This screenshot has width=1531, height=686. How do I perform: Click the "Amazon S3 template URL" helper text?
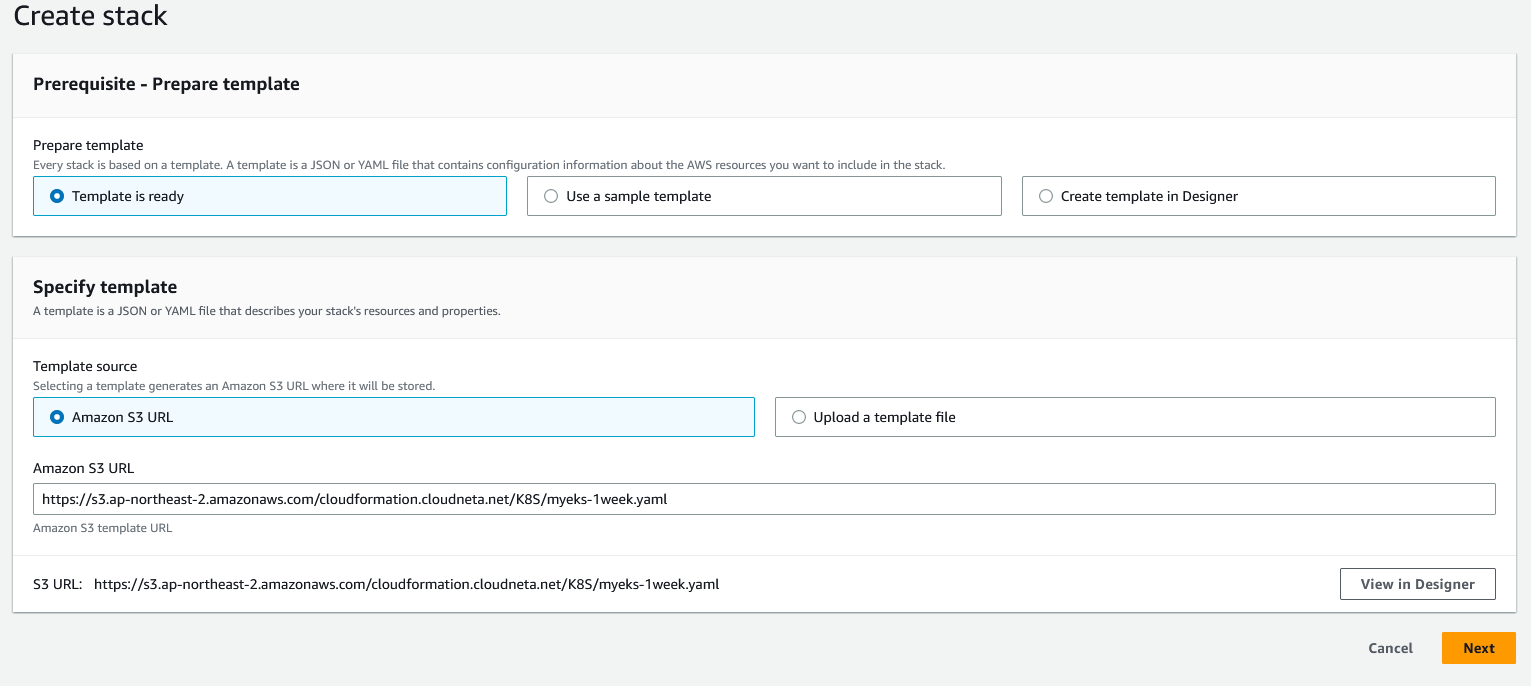coord(102,528)
